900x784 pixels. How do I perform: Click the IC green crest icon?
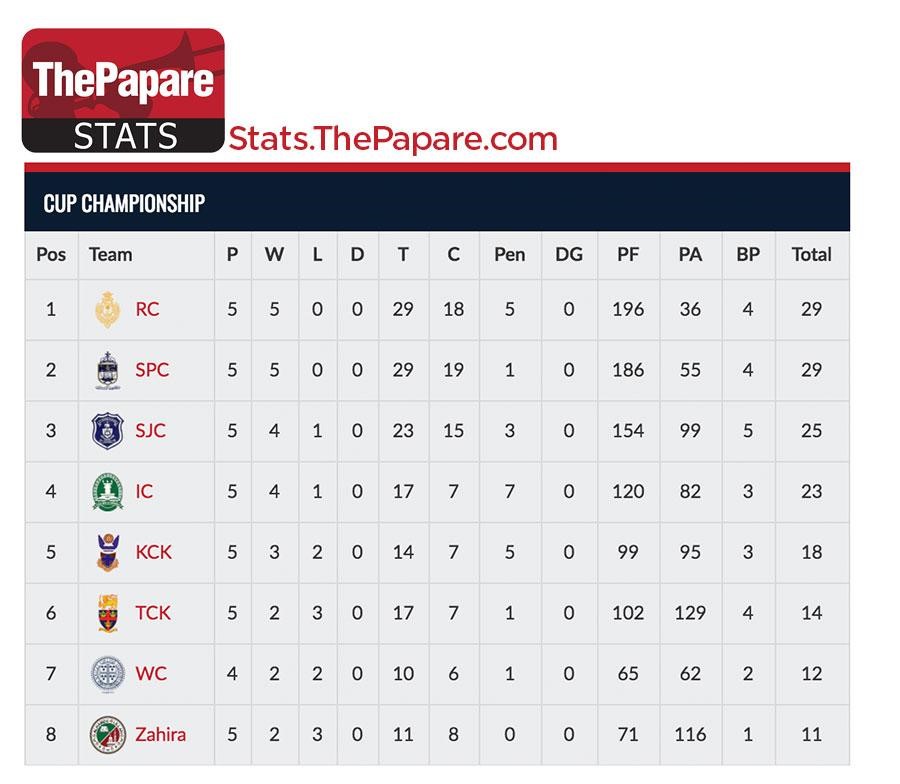[107, 492]
